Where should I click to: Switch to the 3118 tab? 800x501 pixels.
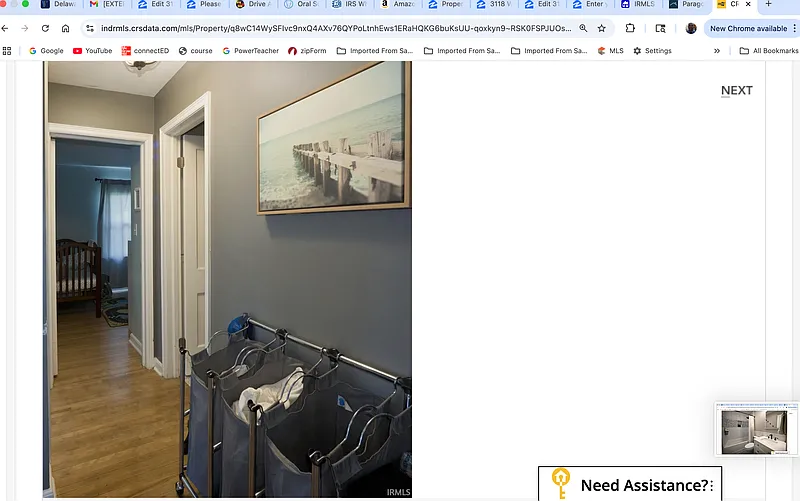click(x=494, y=4)
